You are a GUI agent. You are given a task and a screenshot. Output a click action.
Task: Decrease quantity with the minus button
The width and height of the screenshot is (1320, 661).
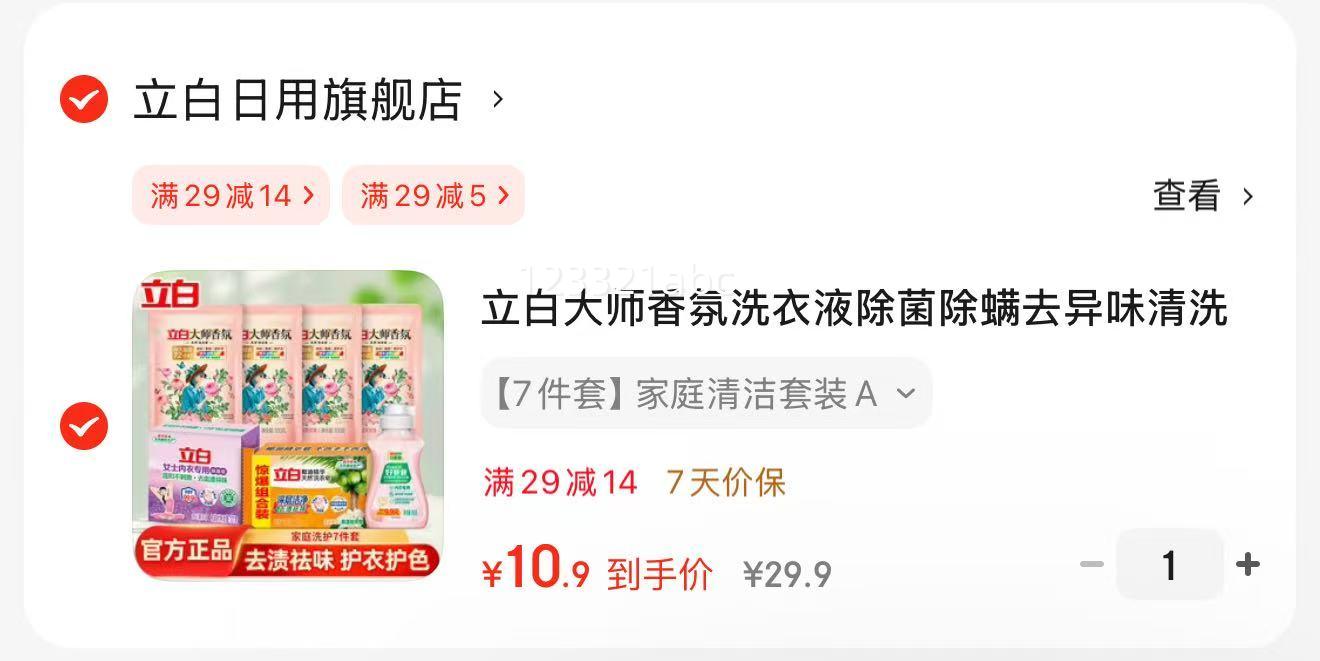point(1091,565)
